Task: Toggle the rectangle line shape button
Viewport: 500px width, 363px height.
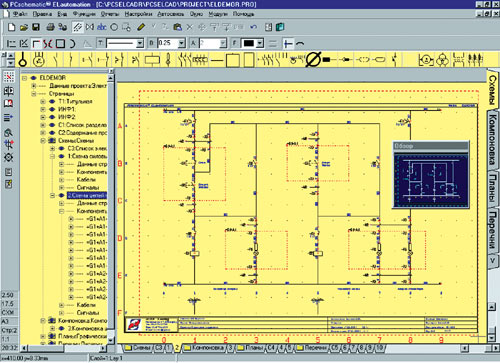Action: point(60,43)
